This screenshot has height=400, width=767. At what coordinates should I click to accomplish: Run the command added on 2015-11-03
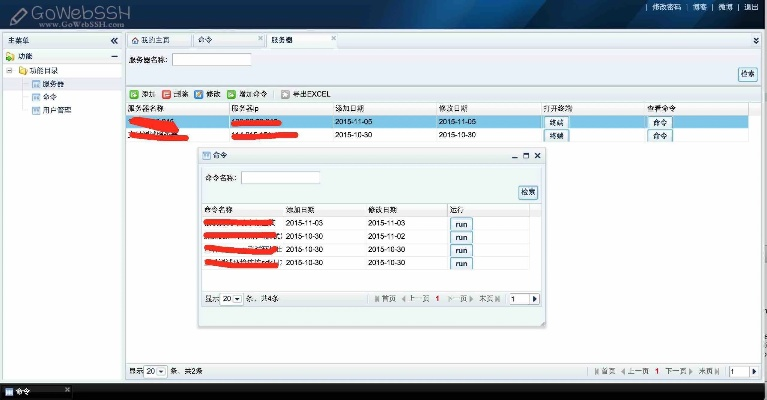coord(461,224)
